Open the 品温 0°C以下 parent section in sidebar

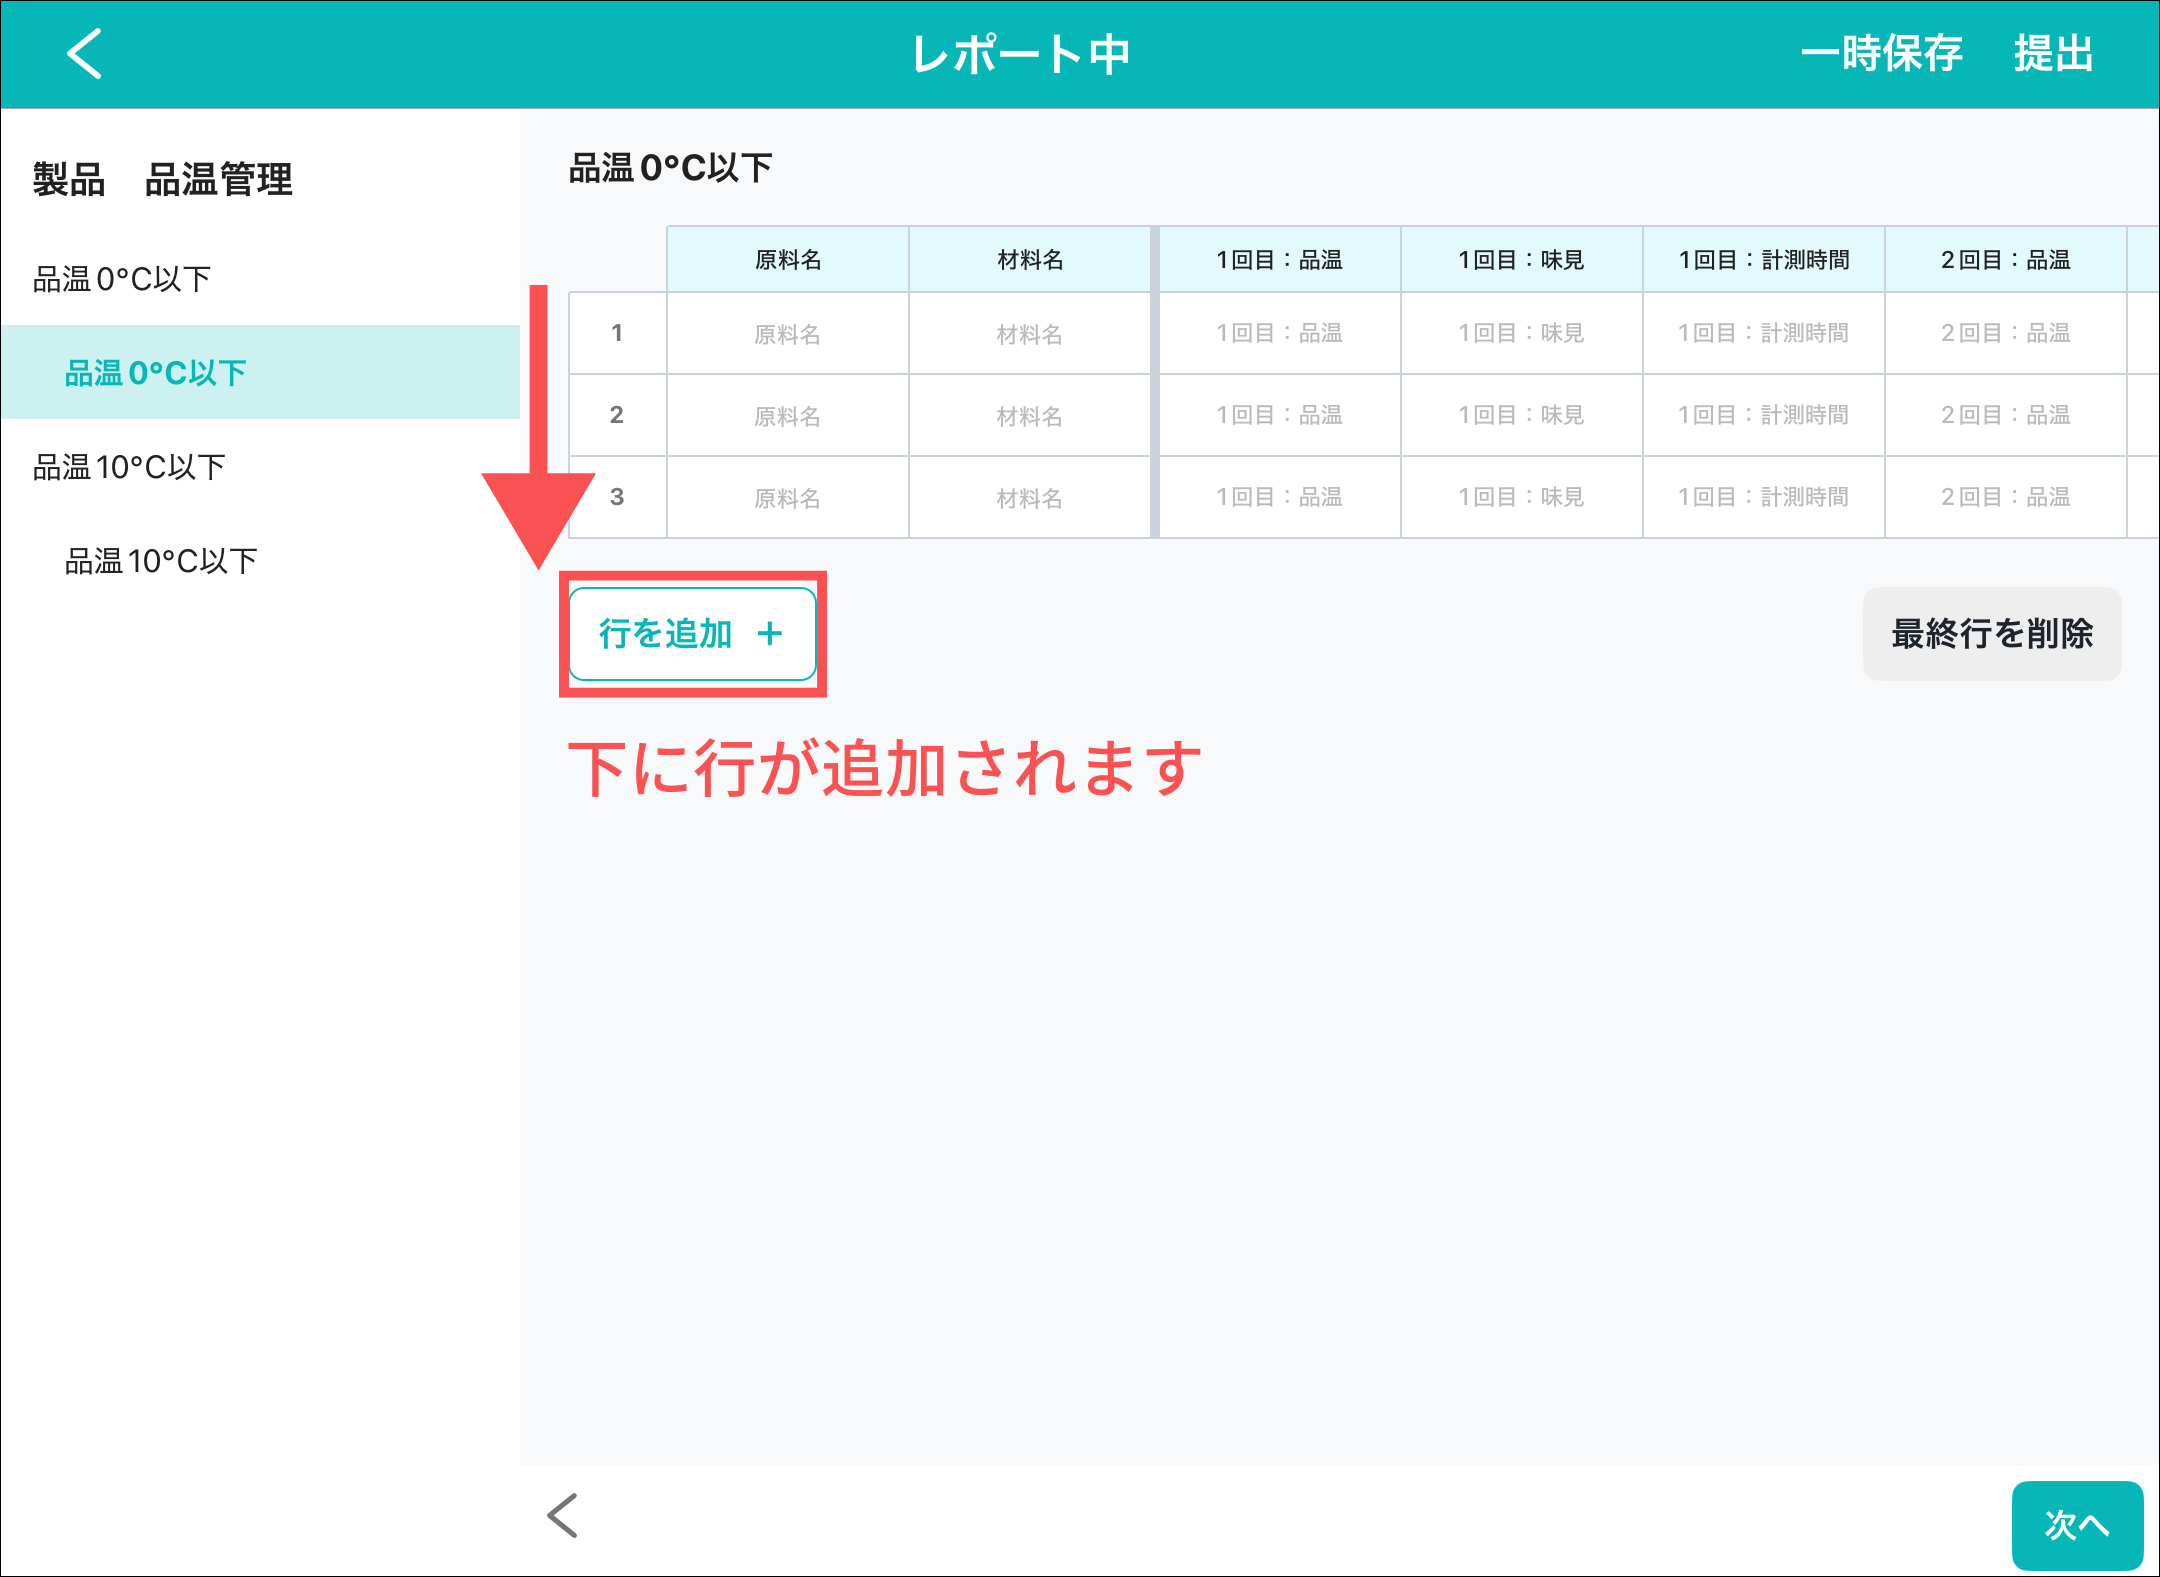click(122, 279)
